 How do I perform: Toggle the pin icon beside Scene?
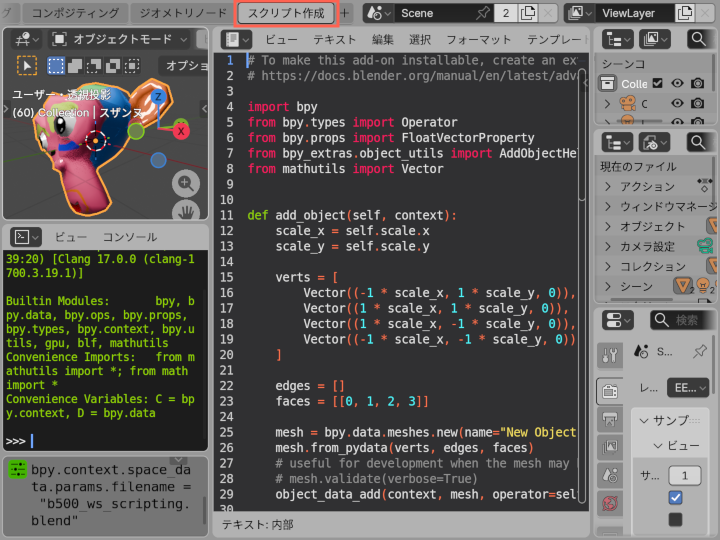click(x=483, y=13)
